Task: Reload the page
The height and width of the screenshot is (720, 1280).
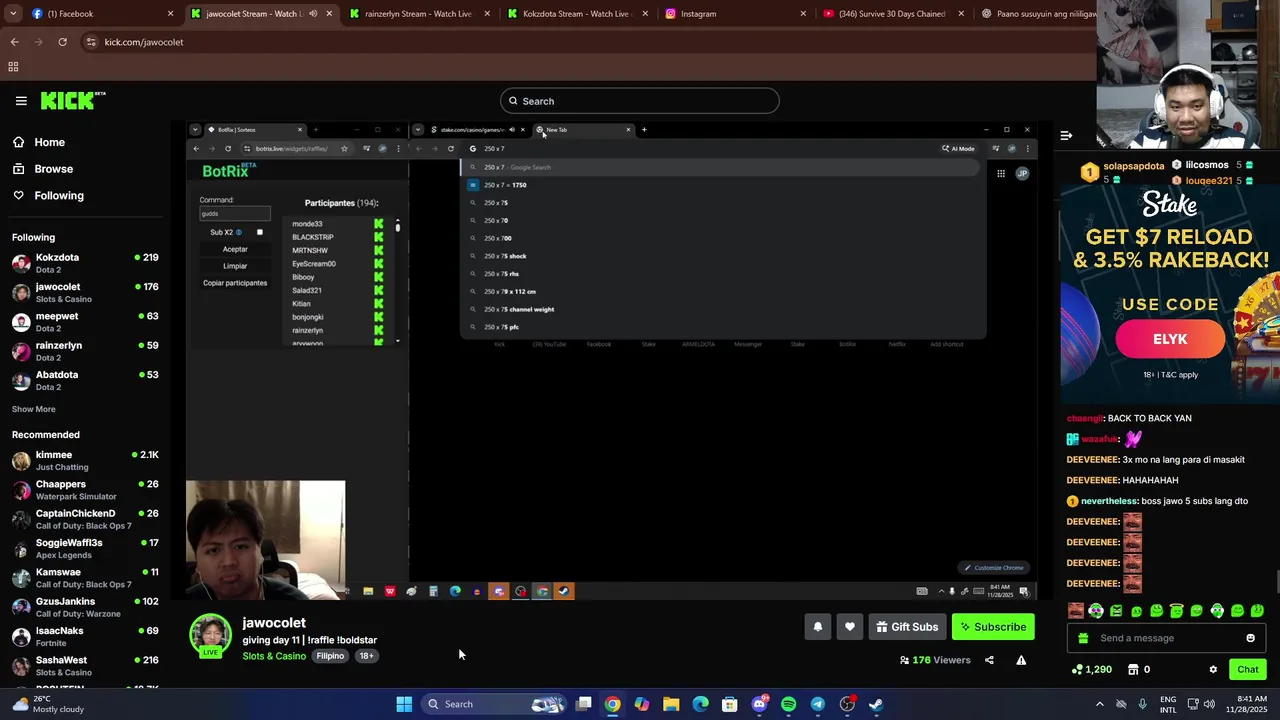Action: click(x=62, y=42)
